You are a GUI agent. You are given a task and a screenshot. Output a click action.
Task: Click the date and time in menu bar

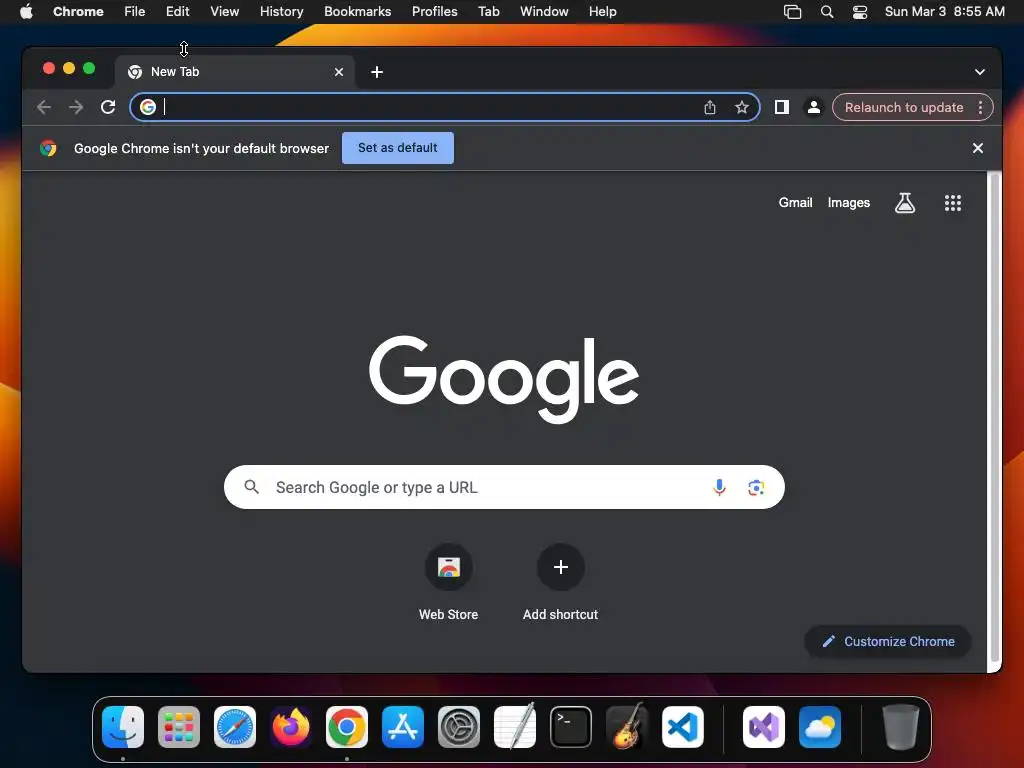[x=944, y=12]
